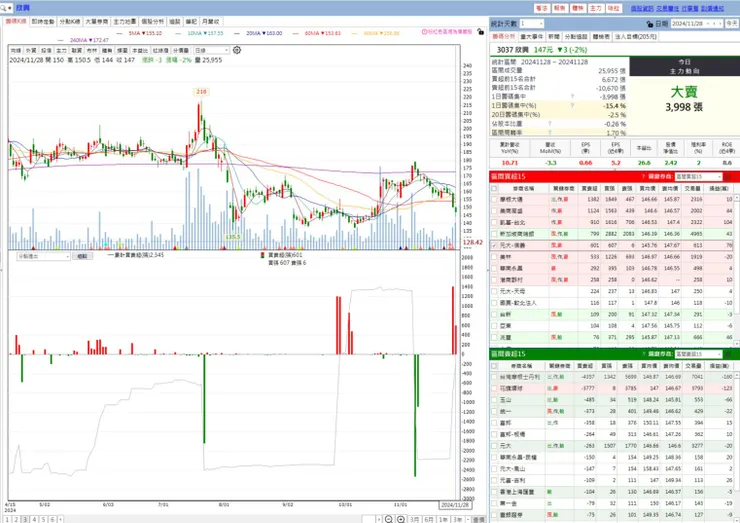The image size is (740, 523).
Task: Switch to 個股分析 tab
Action: coord(152,22)
